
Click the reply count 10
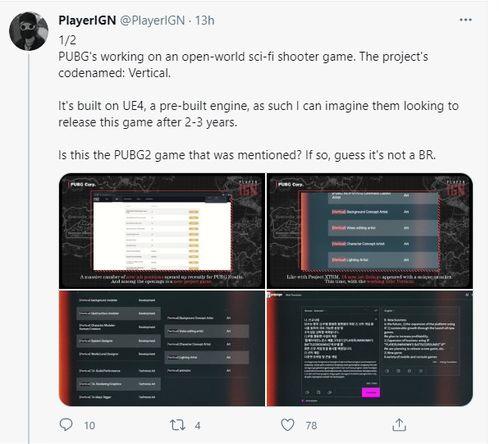coord(89,426)
